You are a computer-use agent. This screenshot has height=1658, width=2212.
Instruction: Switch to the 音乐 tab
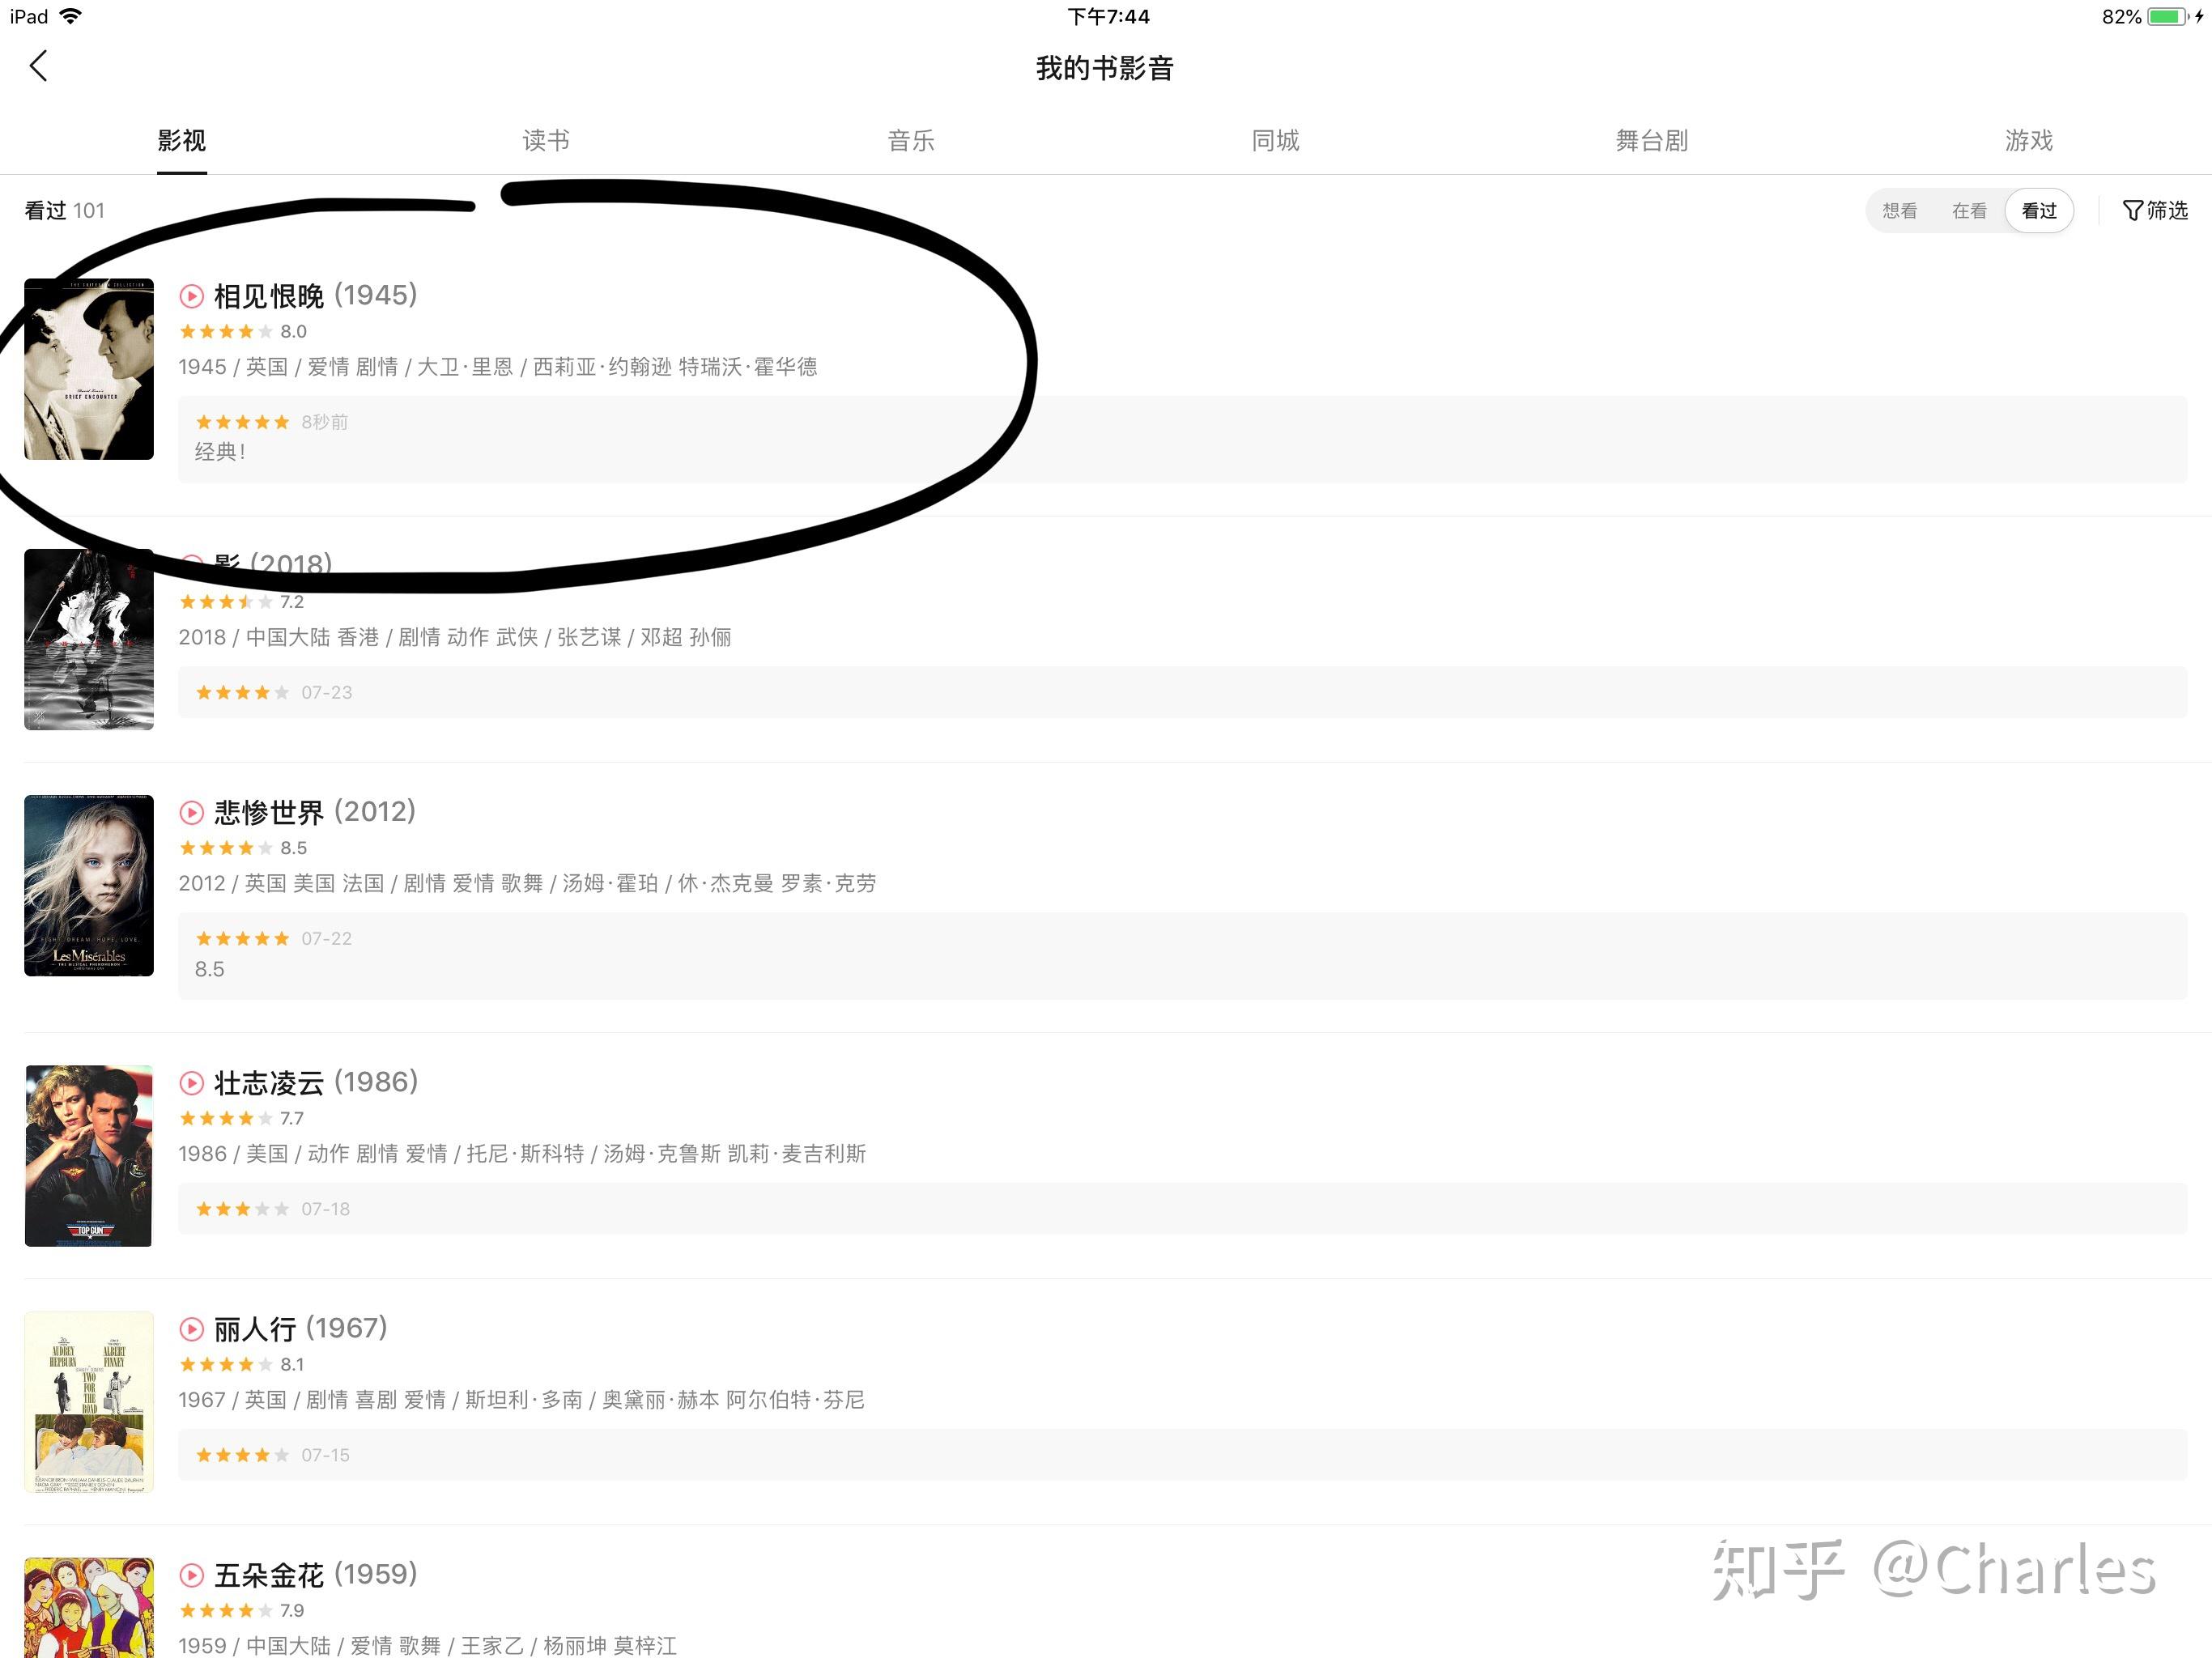click(911, 141)
